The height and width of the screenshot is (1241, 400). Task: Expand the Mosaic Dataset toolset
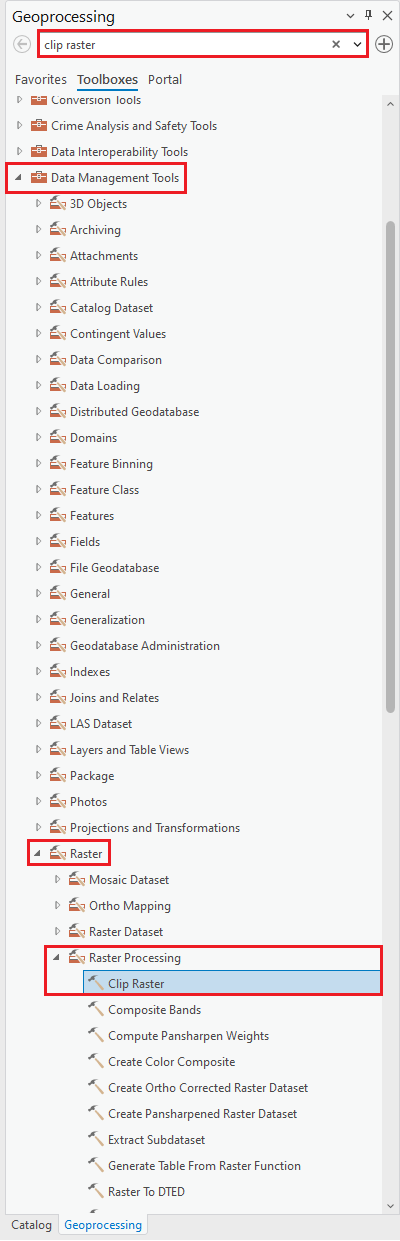57,880
